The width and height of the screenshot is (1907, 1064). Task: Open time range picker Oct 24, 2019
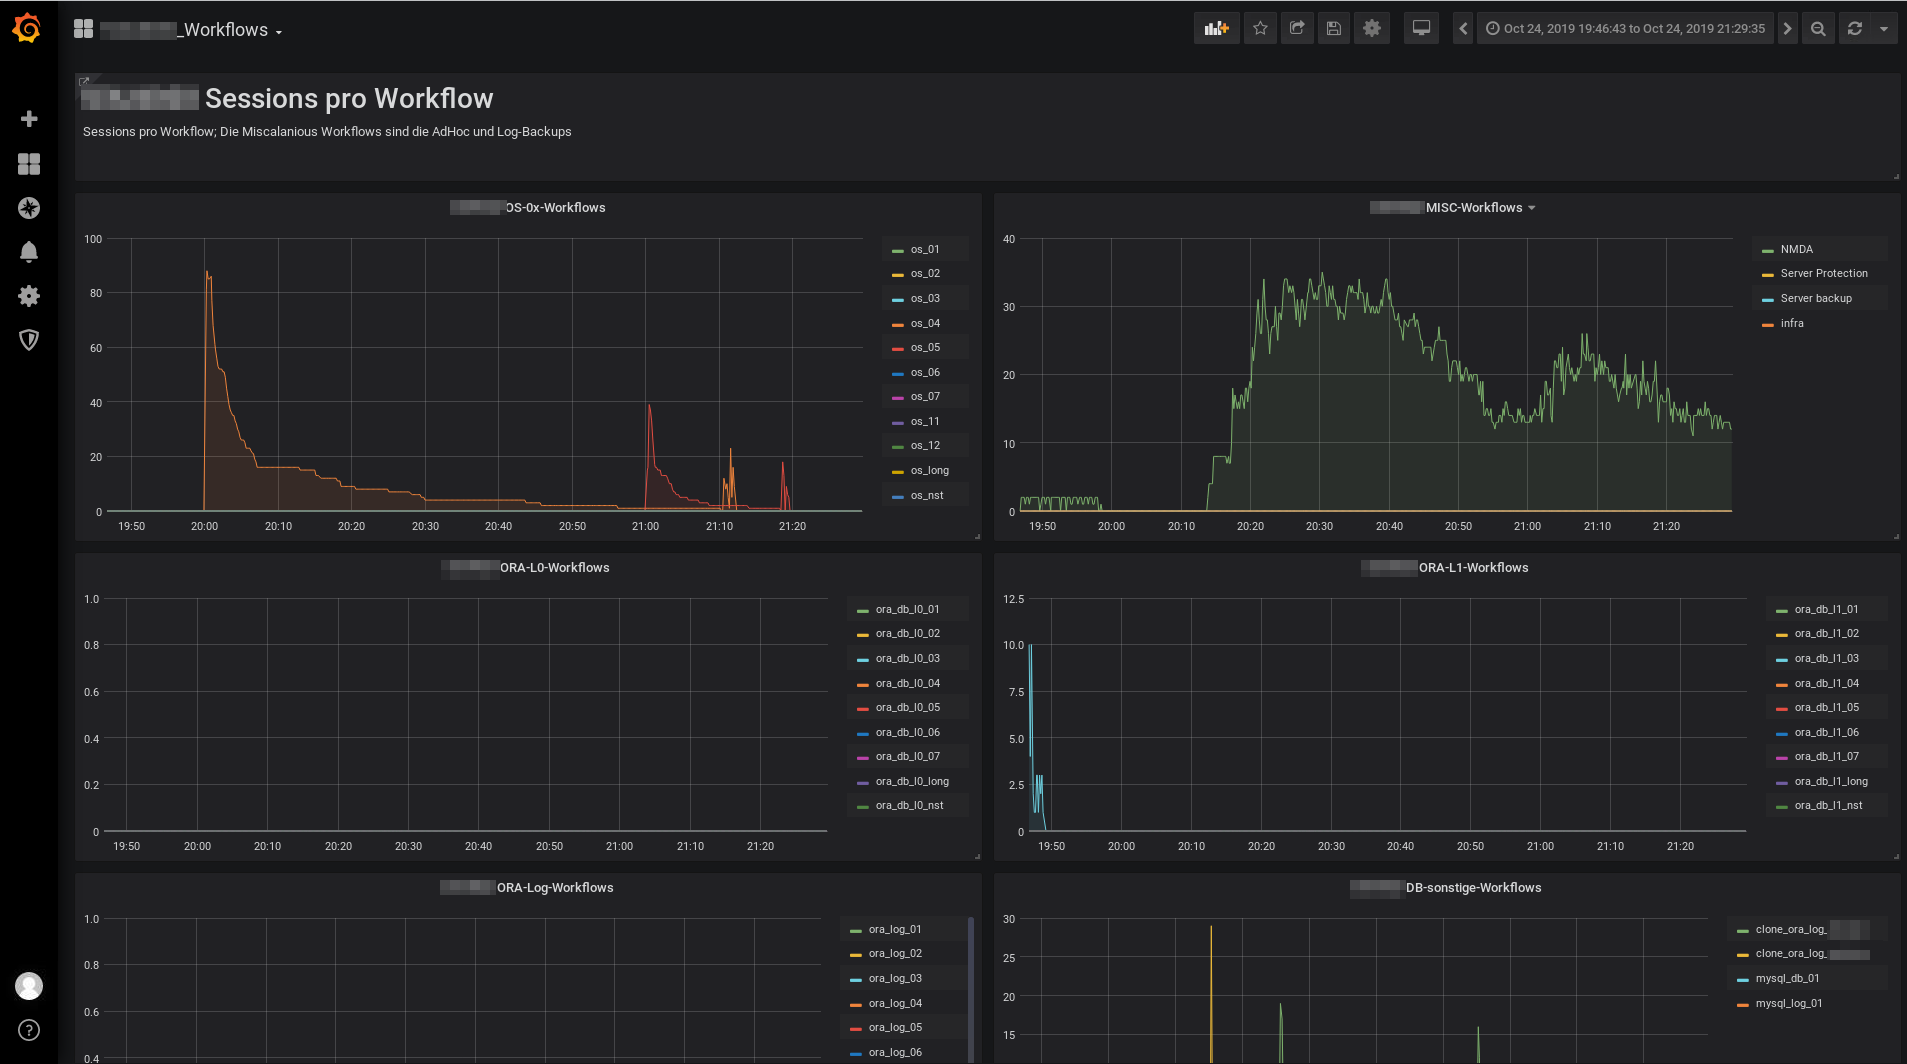tap(1625, 29)
